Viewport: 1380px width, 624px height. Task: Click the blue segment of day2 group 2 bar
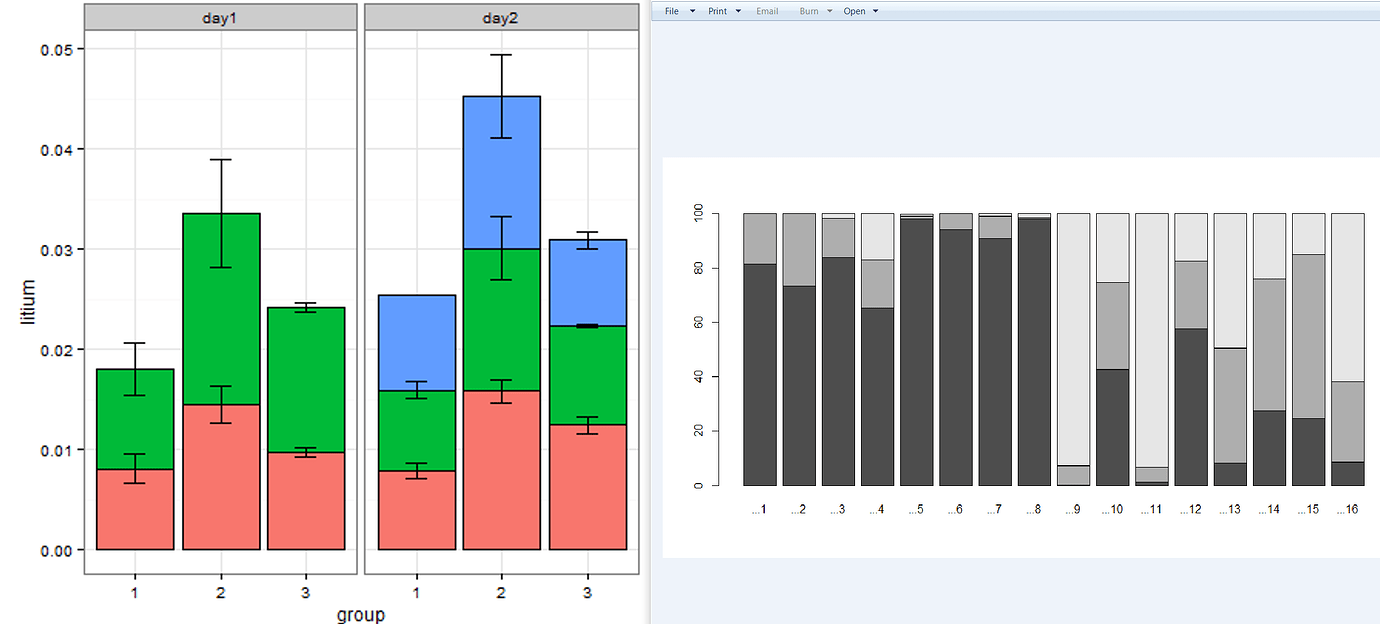[502, 170]
